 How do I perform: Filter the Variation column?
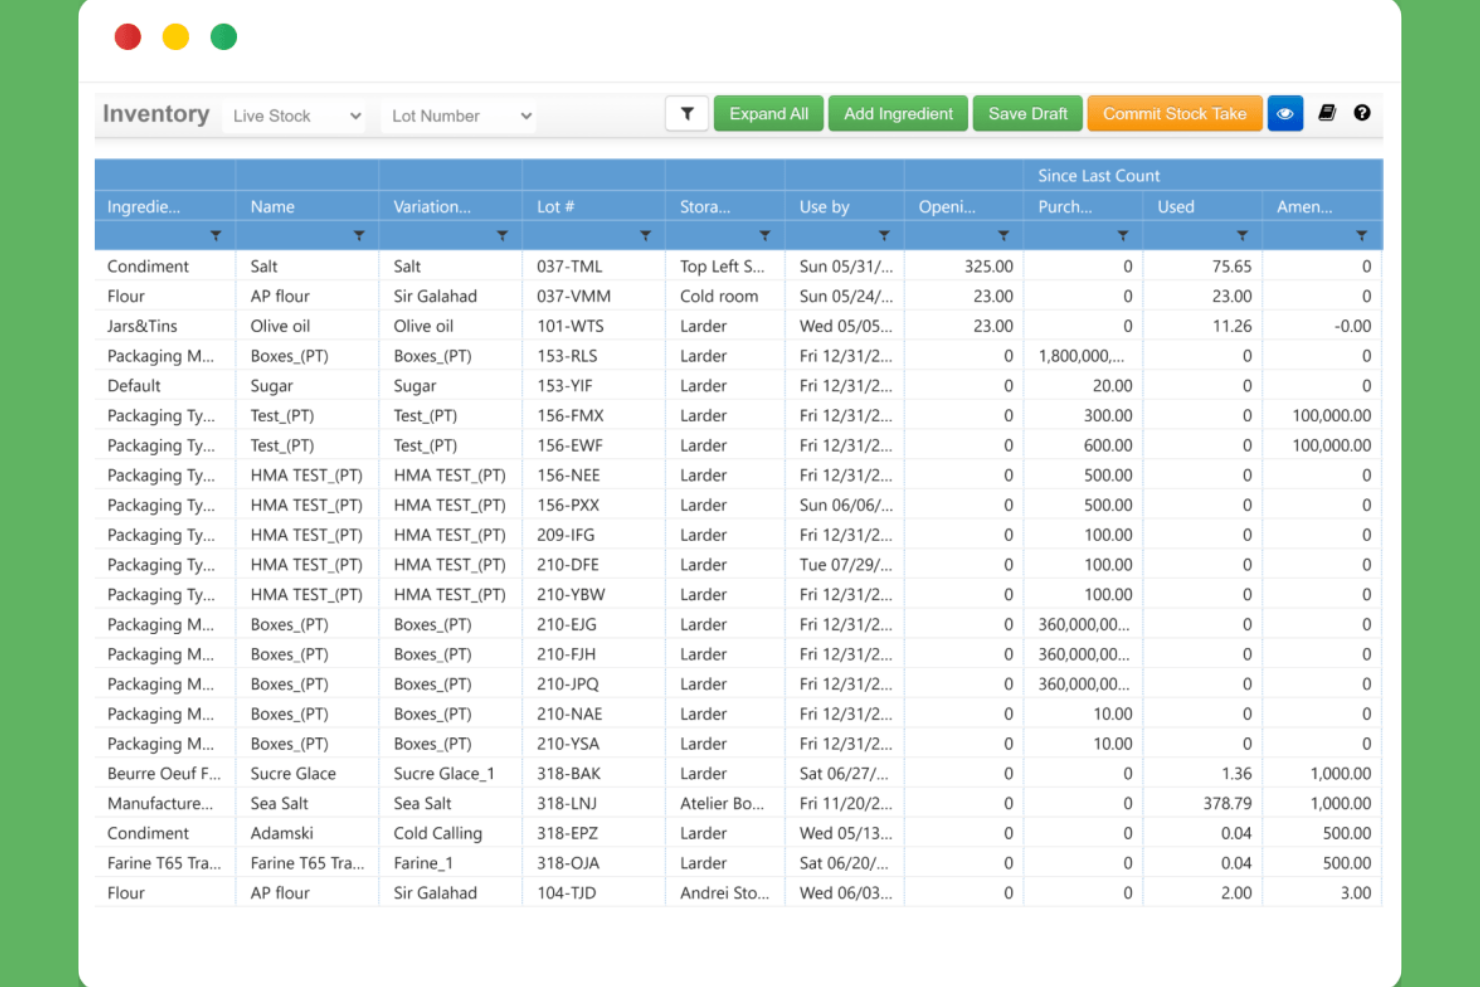(502, 236)
